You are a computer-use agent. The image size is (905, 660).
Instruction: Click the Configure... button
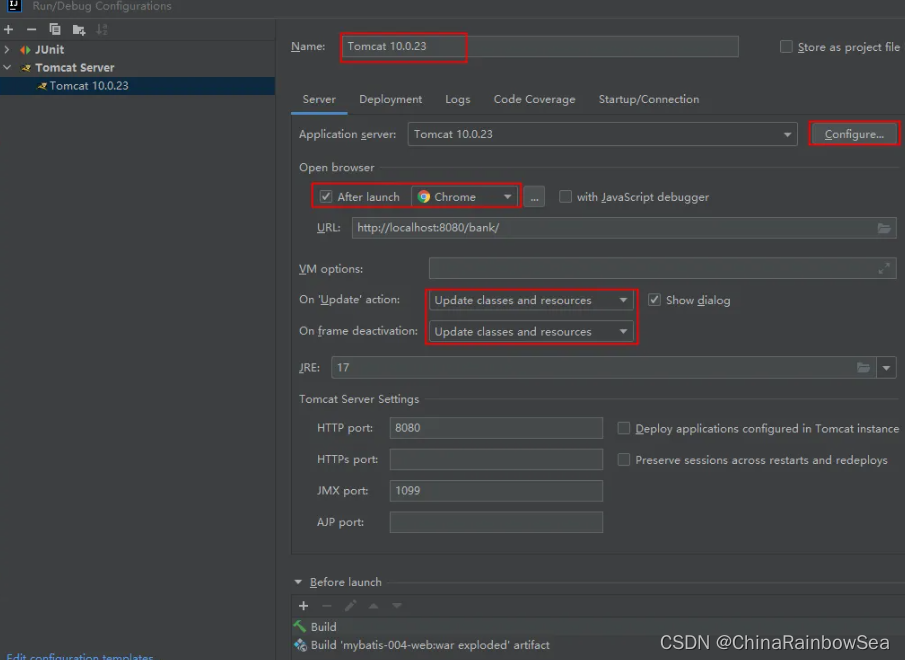(854, 134)
